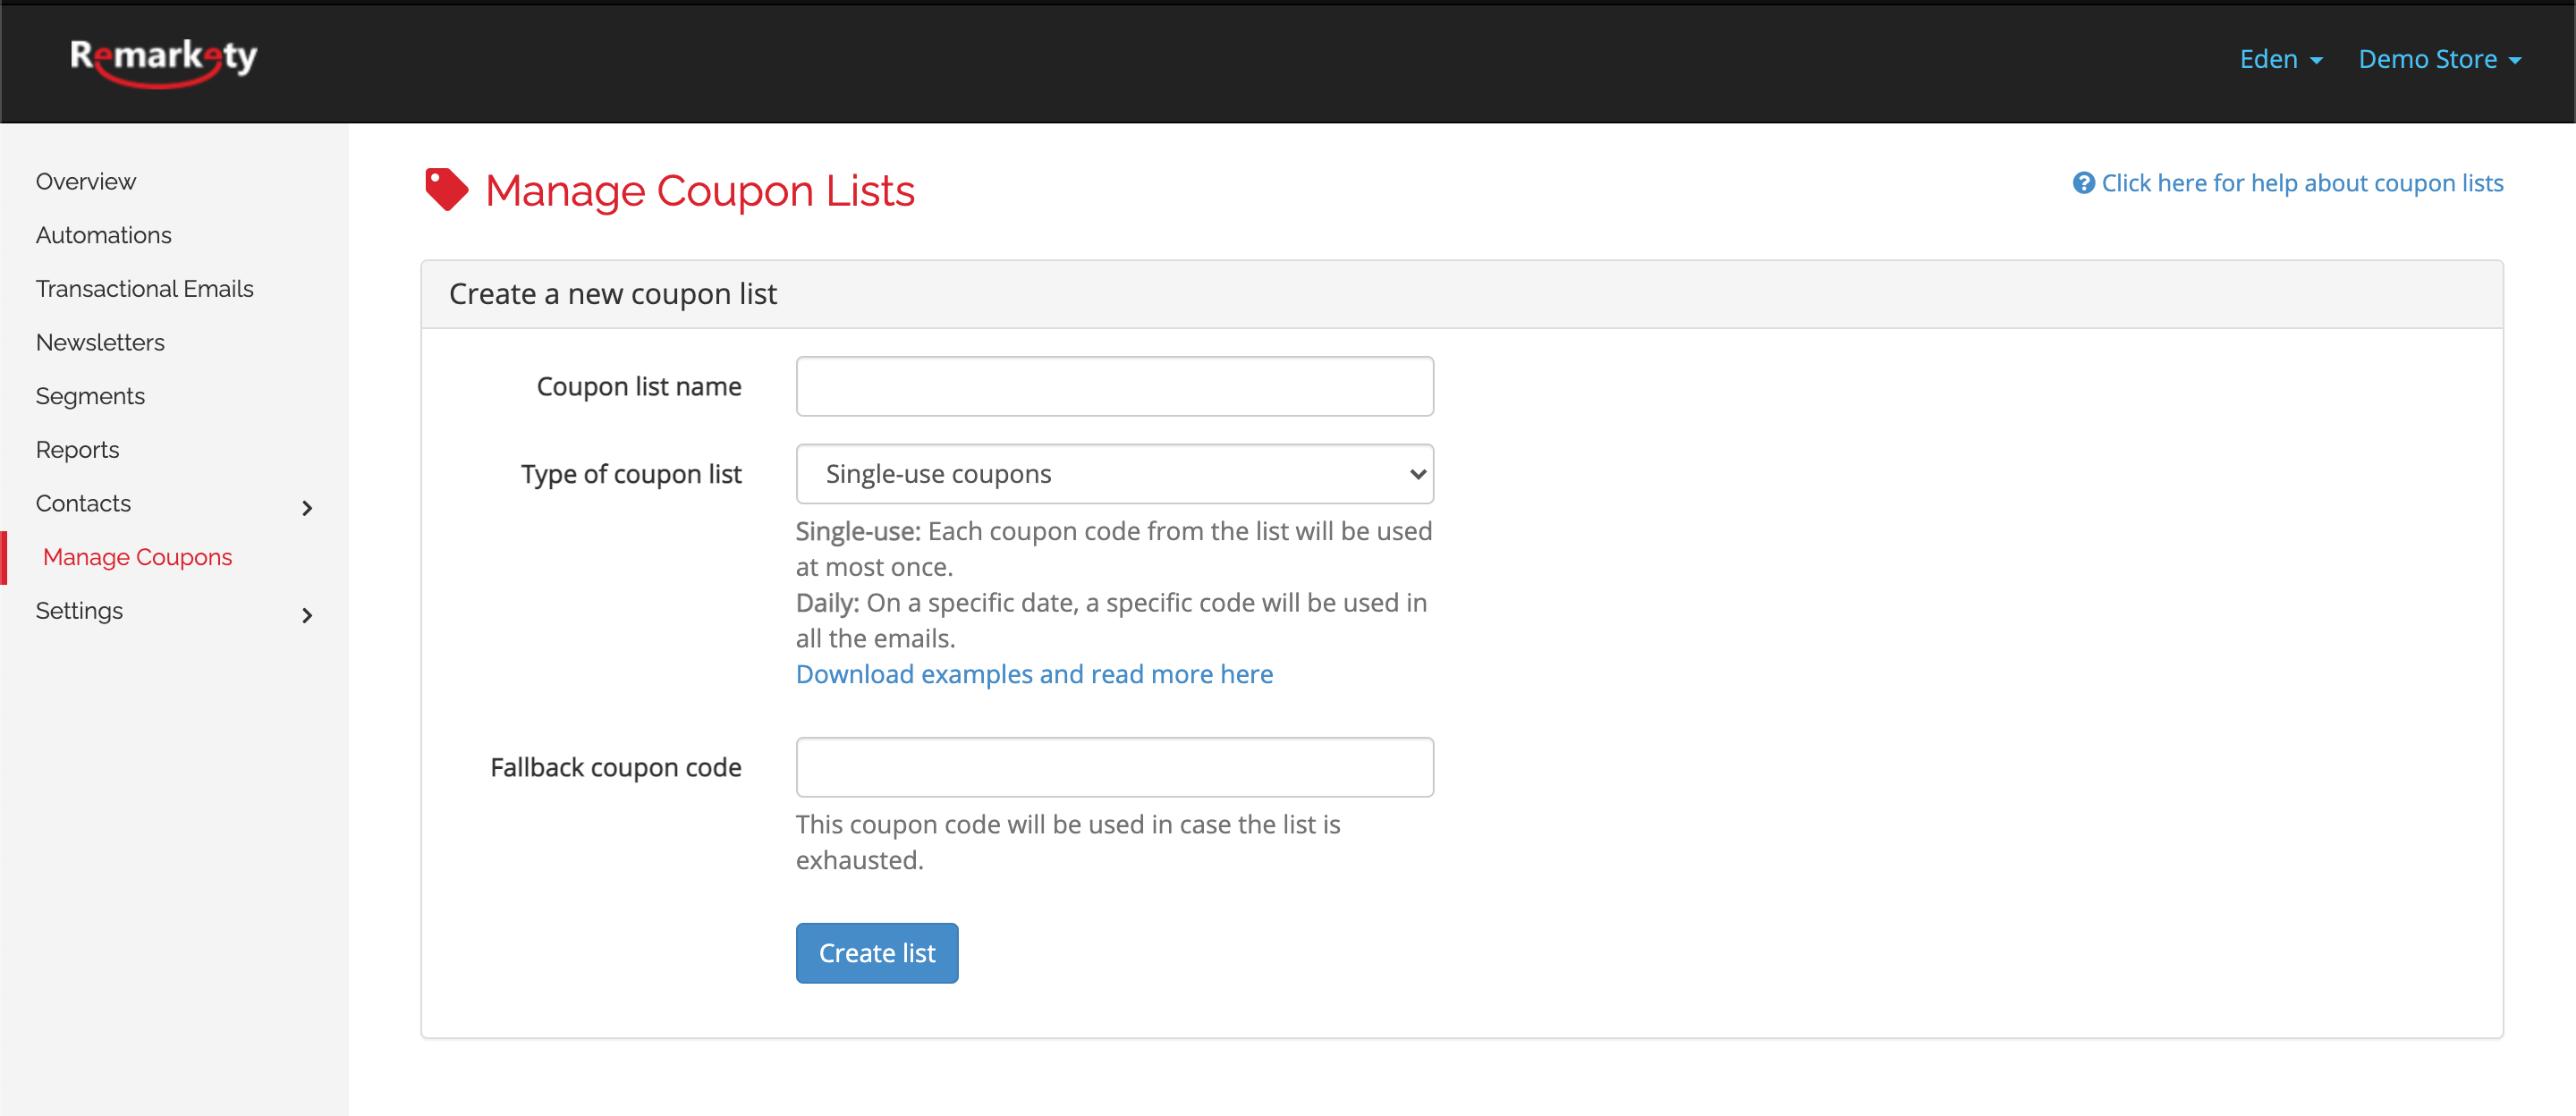
Task: Click the Daily description text
Action: [x=1111, y=620]
